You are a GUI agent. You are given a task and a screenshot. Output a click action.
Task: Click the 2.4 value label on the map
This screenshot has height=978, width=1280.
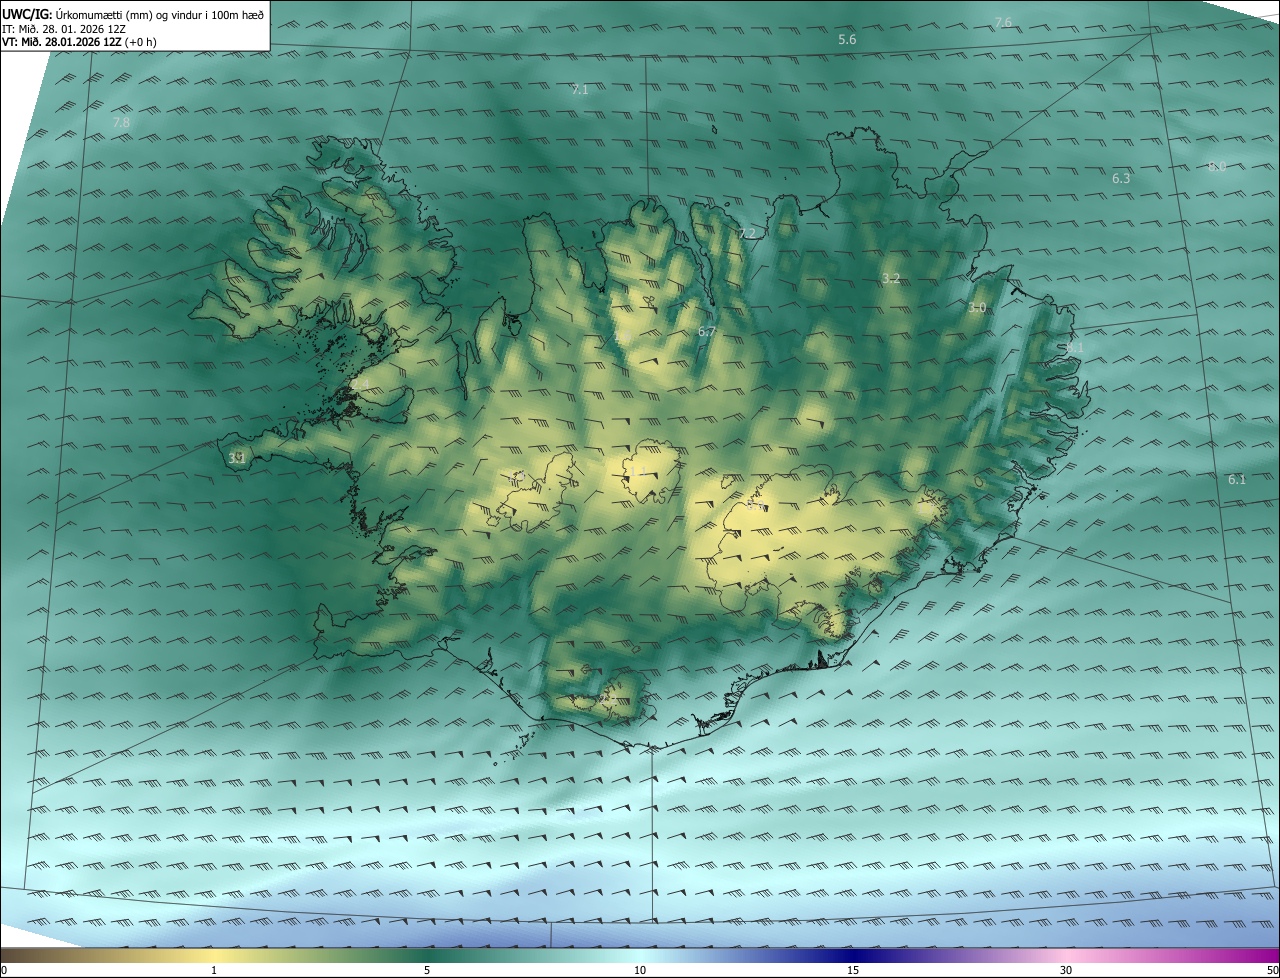coord(361,384)
